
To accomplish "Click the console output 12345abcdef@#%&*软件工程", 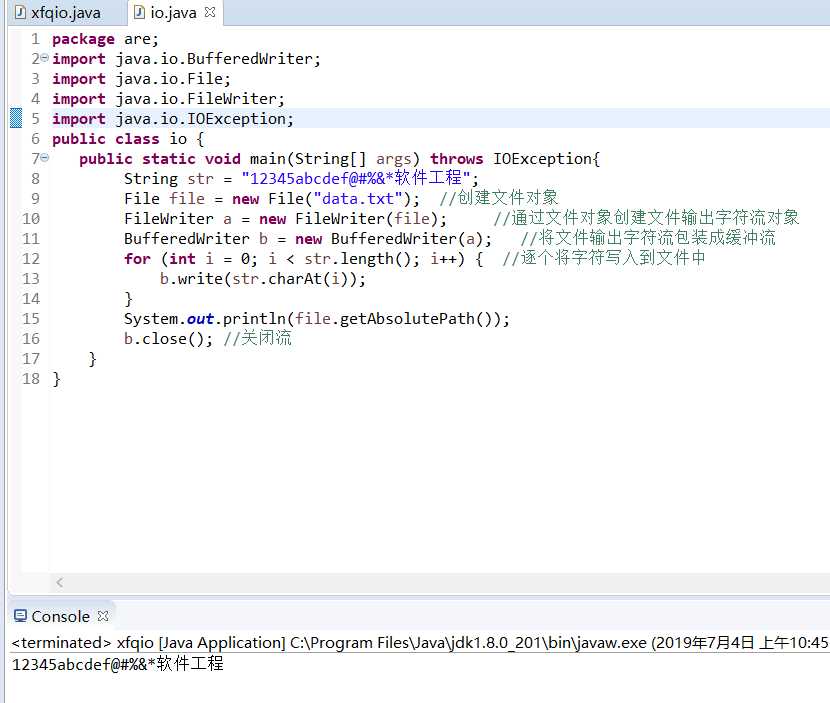I will click(x=118, y=664).
